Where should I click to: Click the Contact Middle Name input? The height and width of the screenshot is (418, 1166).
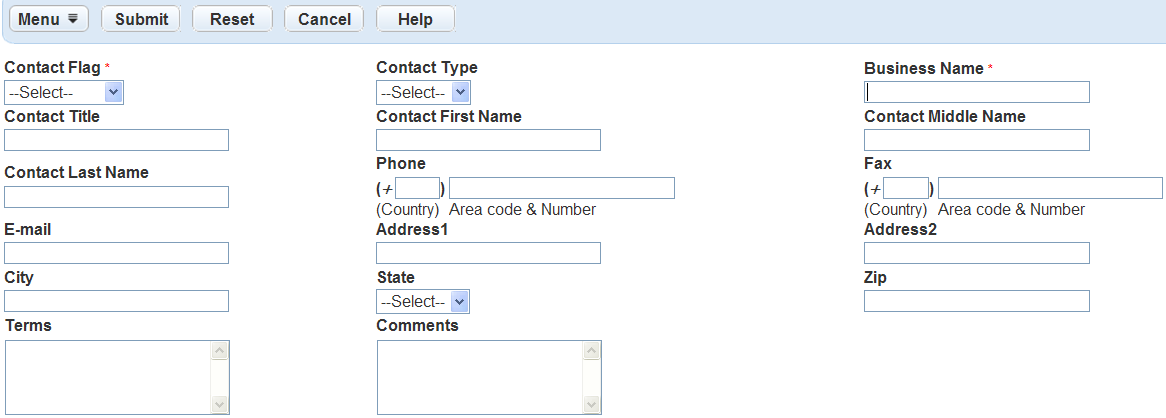coord(977,140)
